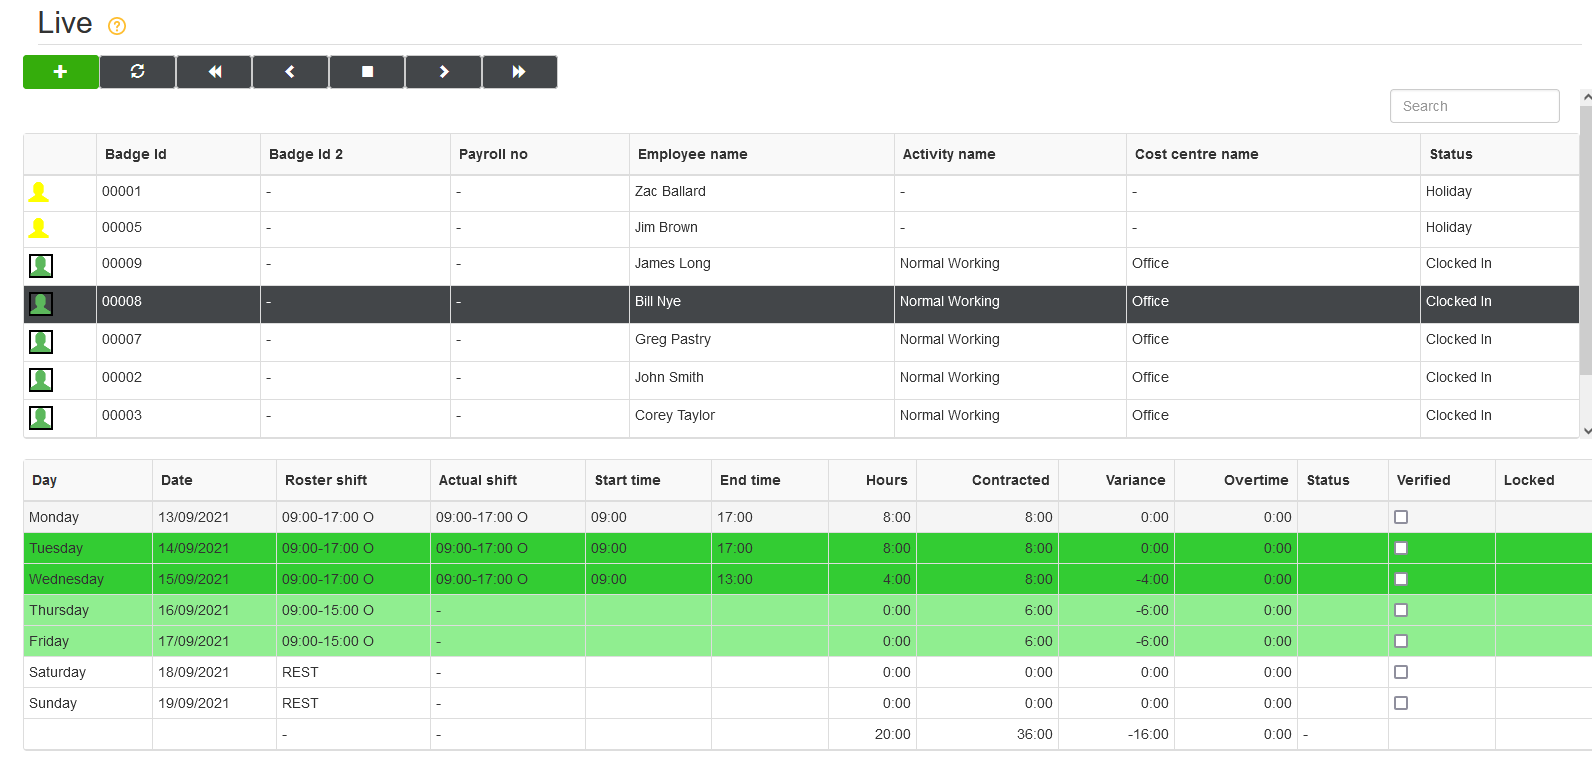Viewport: 1592px width, 774px height.
Task: Select employee name Jim Brown
Action: [666, 227]
